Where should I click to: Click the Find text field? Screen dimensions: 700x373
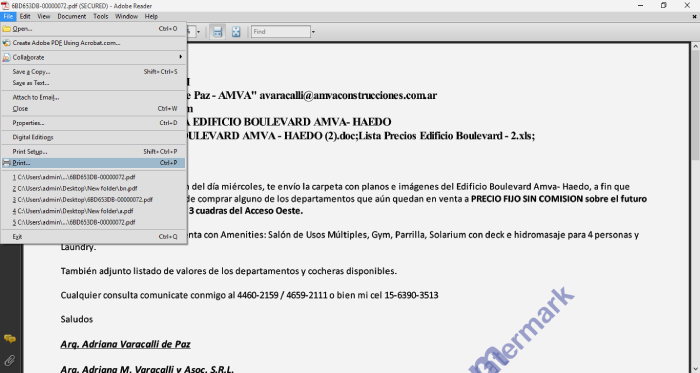click(x=280, y=32)
